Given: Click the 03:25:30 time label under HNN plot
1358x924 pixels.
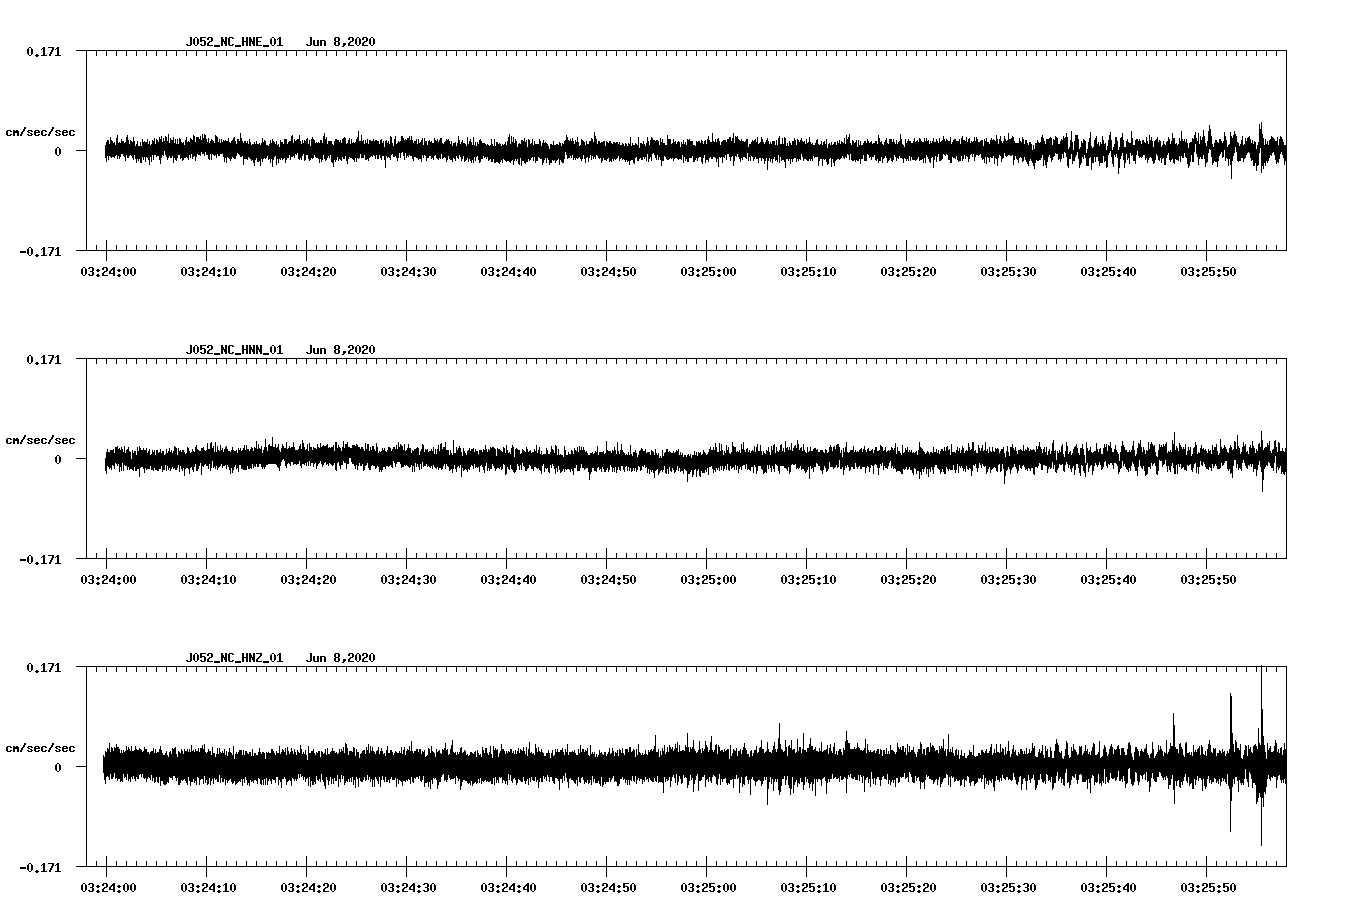Looking at the screenshot, I should pyautogui.click(x=1007, y=580).
